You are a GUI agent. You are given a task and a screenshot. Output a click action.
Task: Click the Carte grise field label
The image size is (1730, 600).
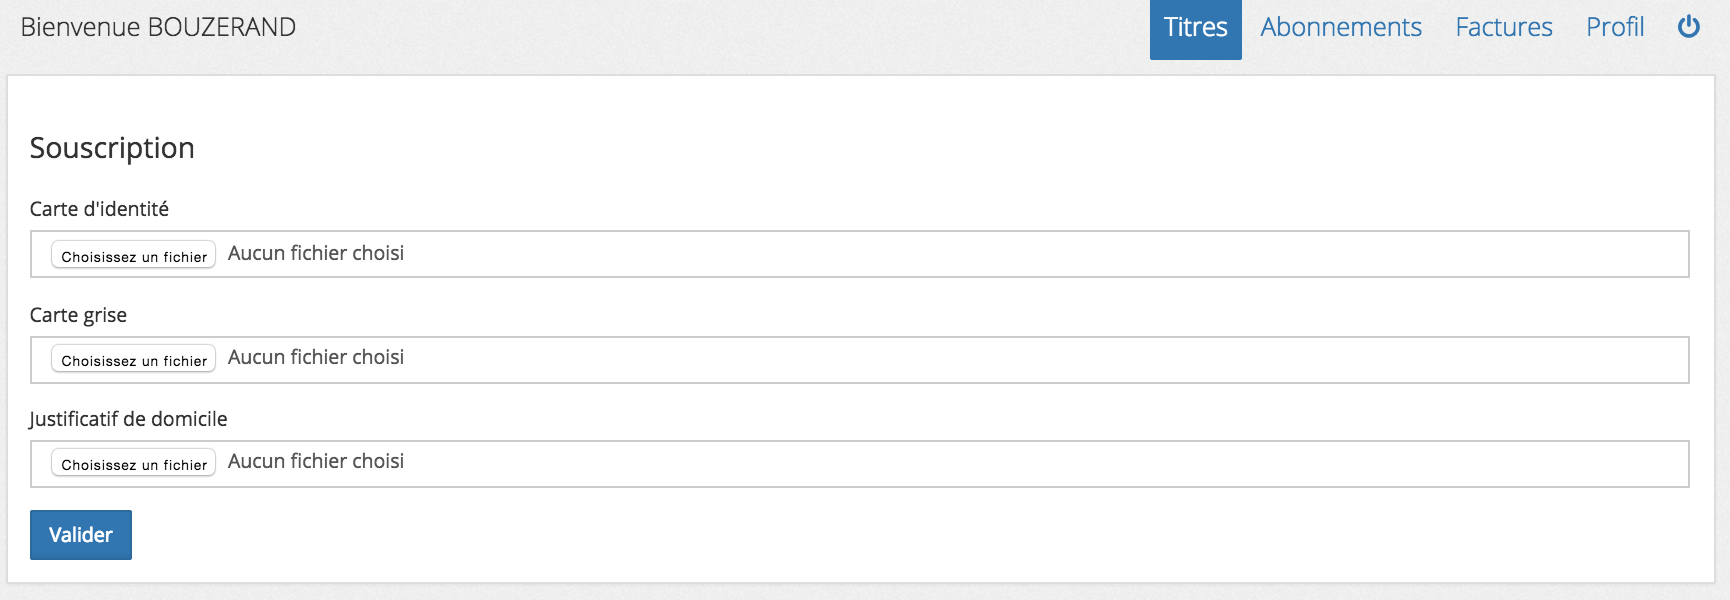[78, 315]
